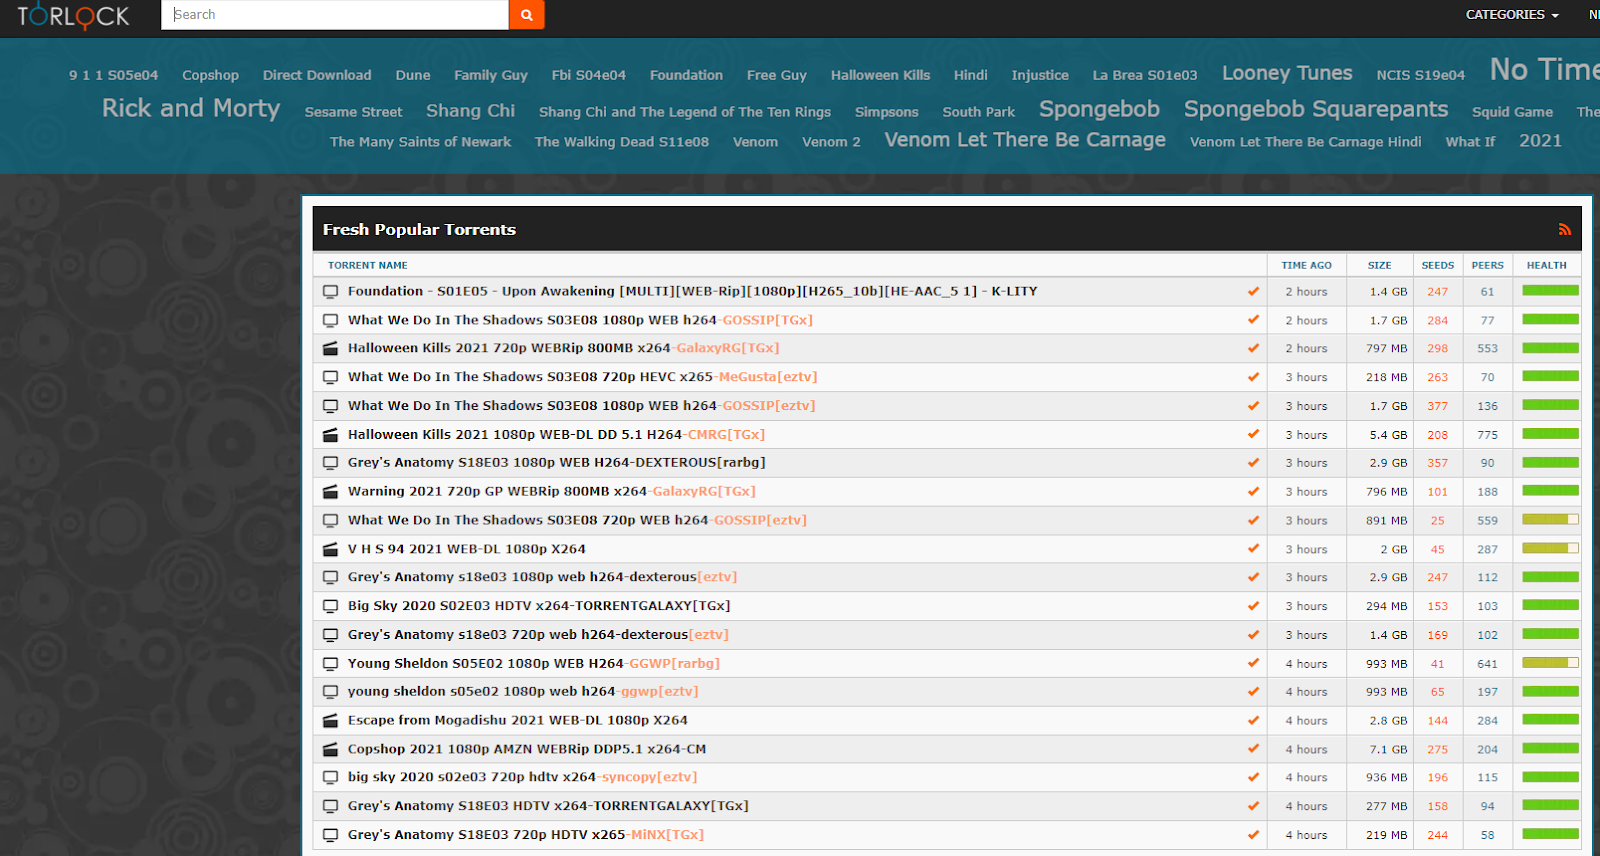Open the RSS feed icon
The image size is (1600, 856).
point(1564,230)
